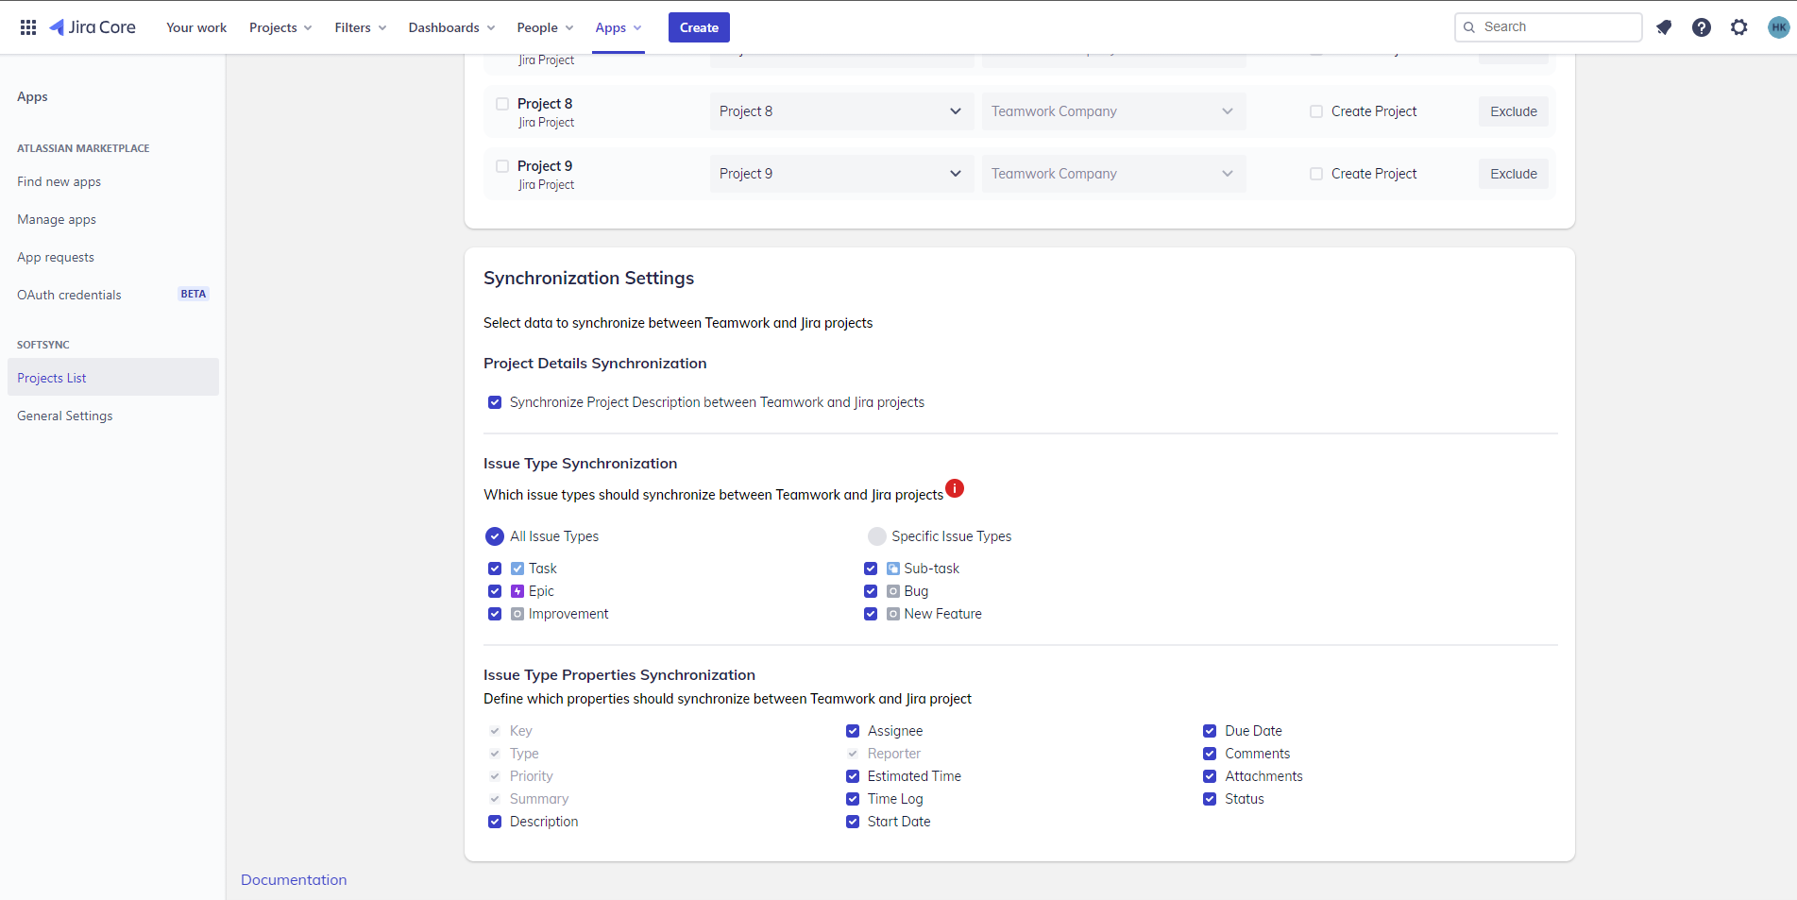Uncheck Synchronize Project Description checkbox
Screen dimensions: 1797x900
[x=495, y=402]
